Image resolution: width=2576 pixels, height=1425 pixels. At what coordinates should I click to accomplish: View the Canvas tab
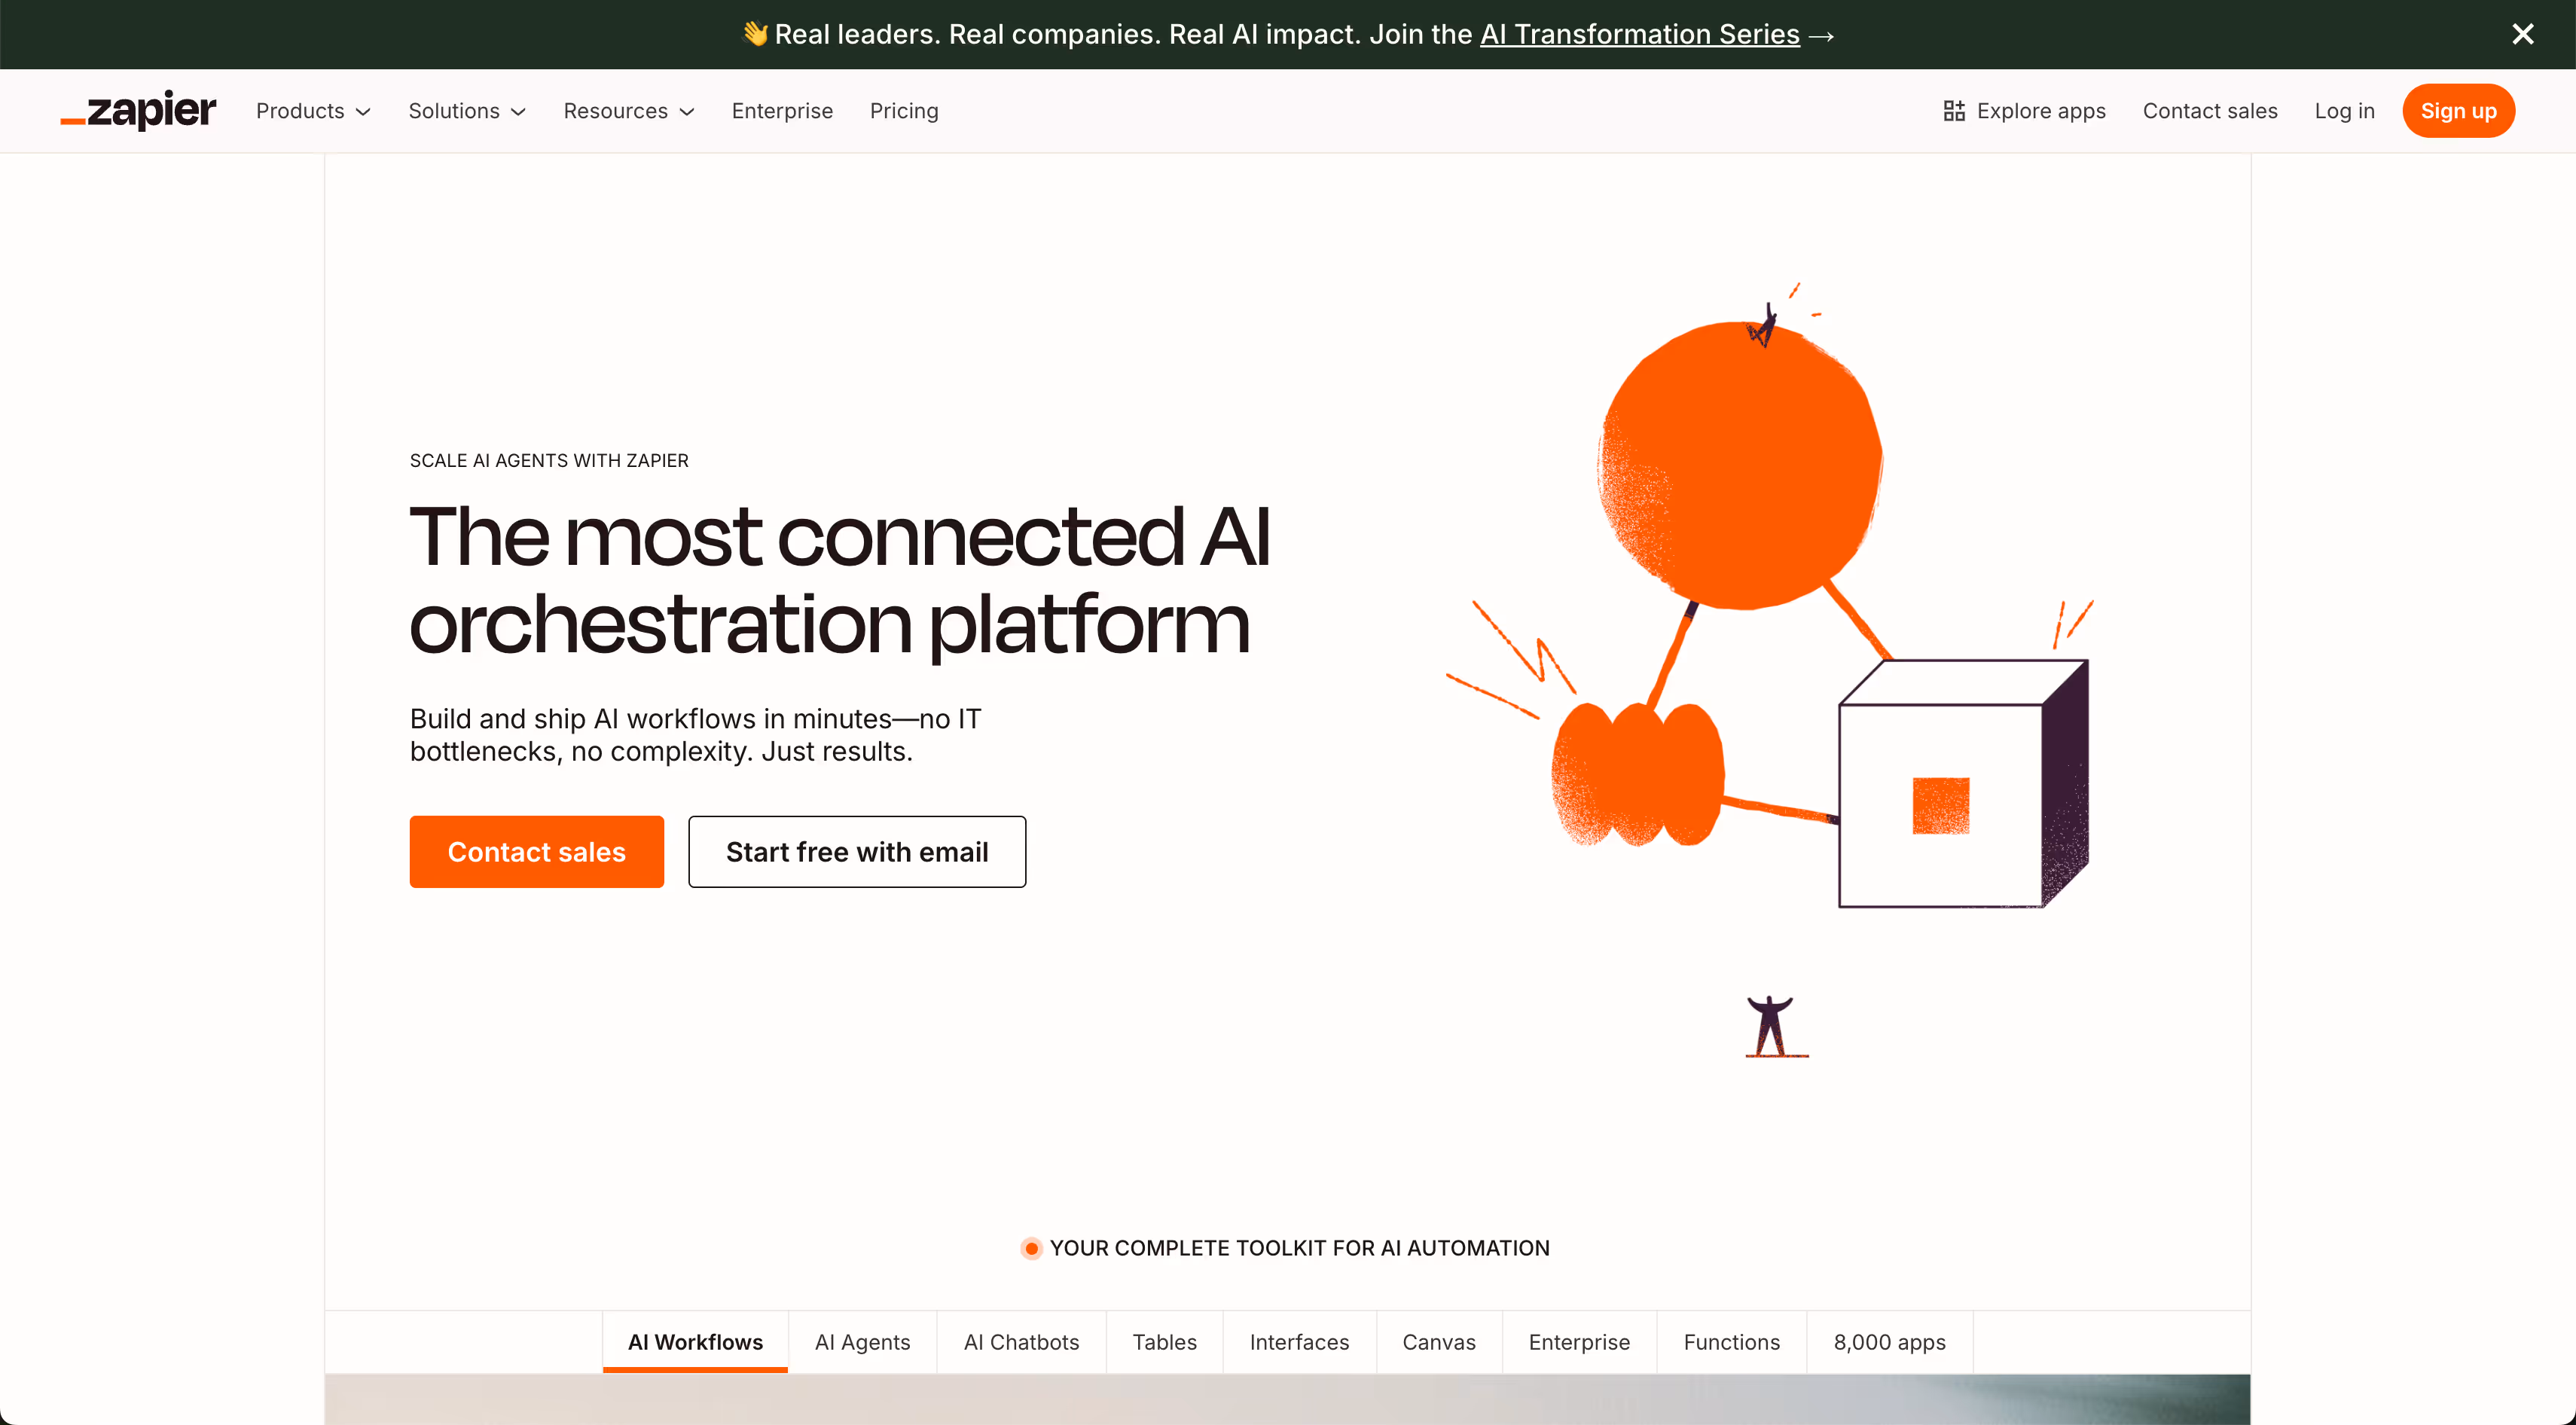click(x=1439, y=1342)
